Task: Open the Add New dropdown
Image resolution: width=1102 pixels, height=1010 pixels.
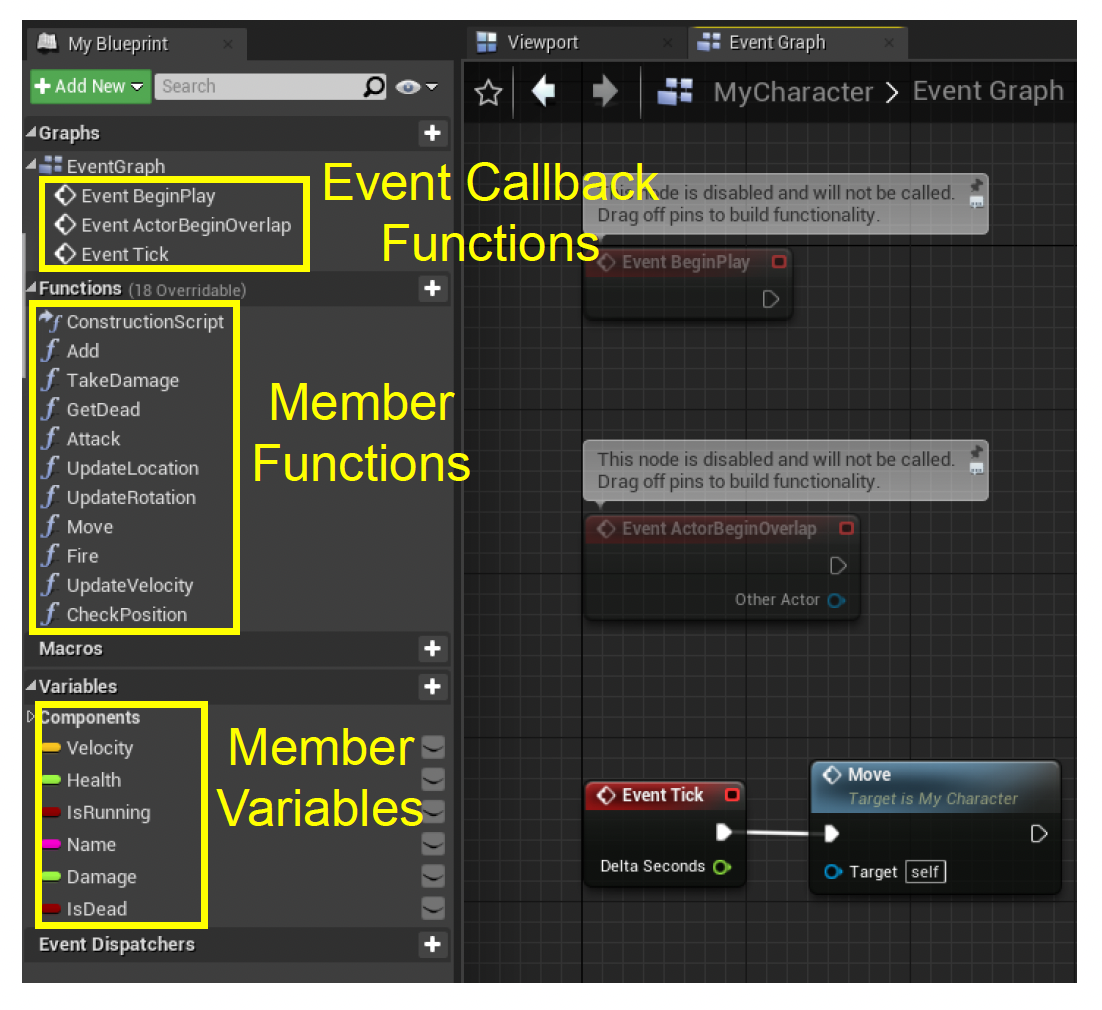Action: coord(90,86)
